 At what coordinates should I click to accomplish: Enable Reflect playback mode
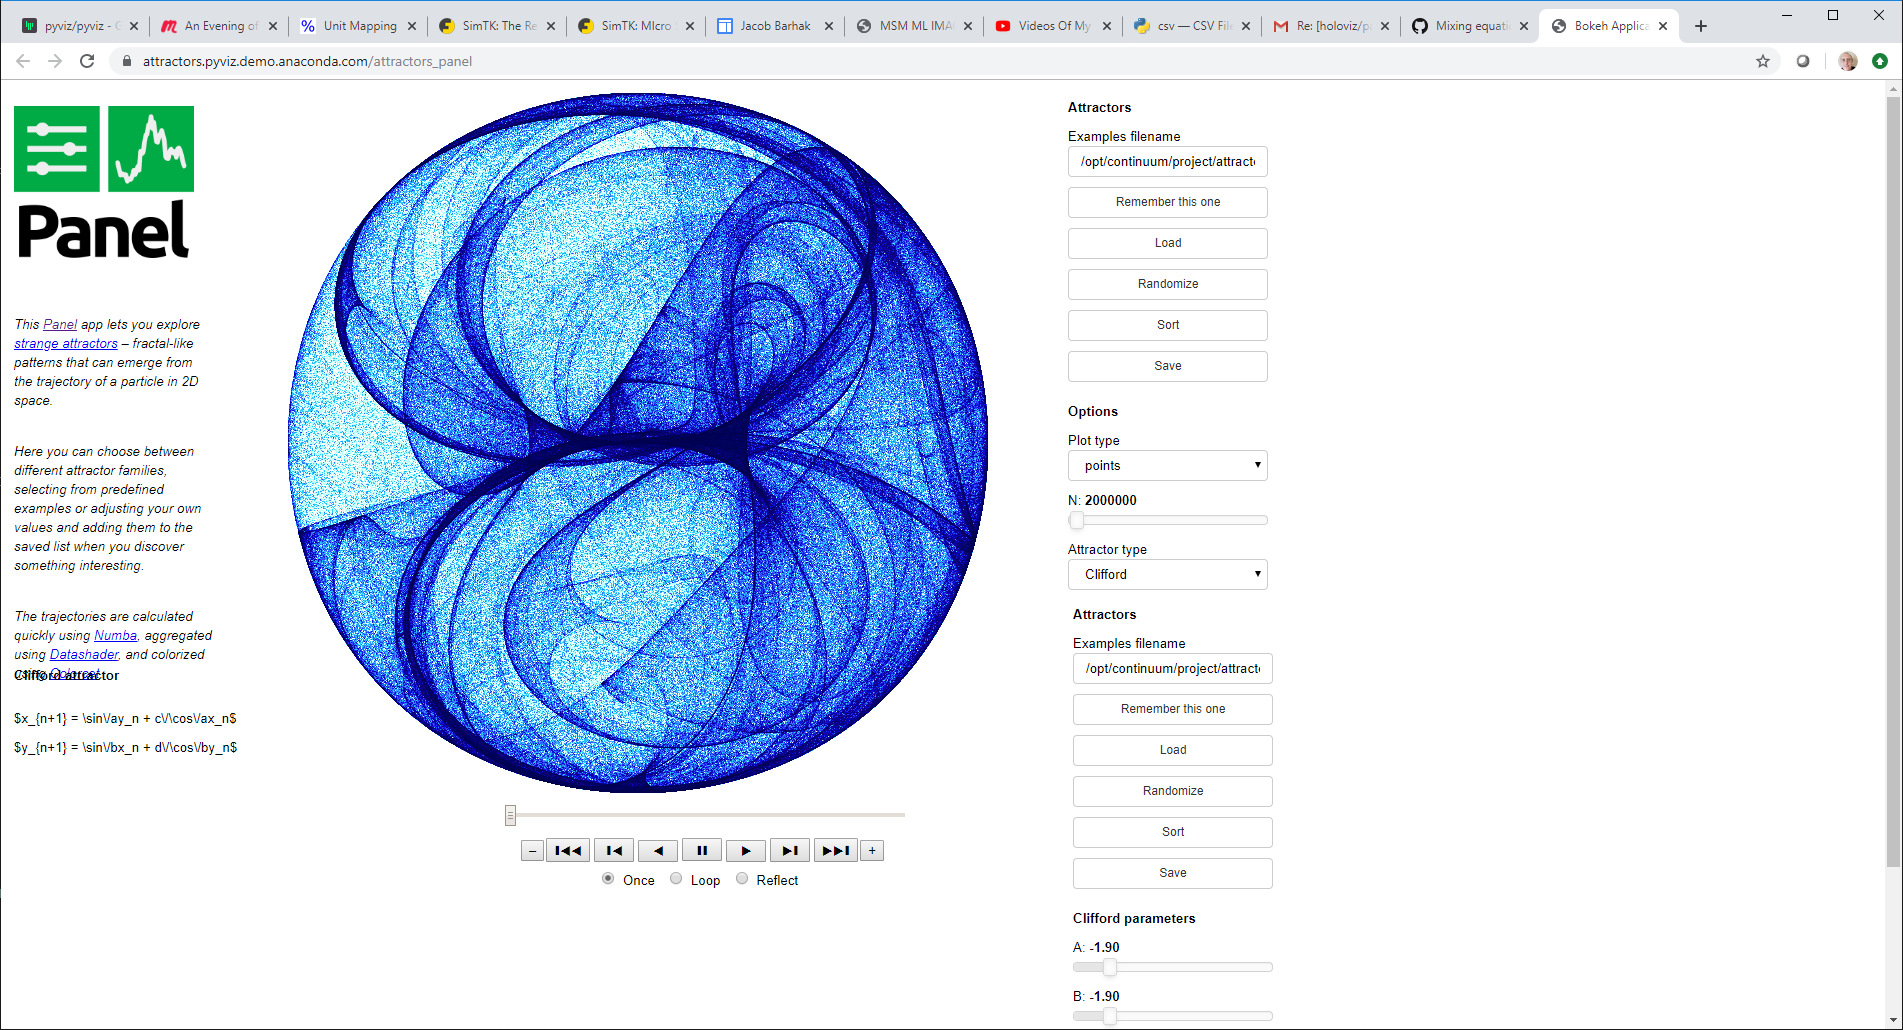coord(742,878)
